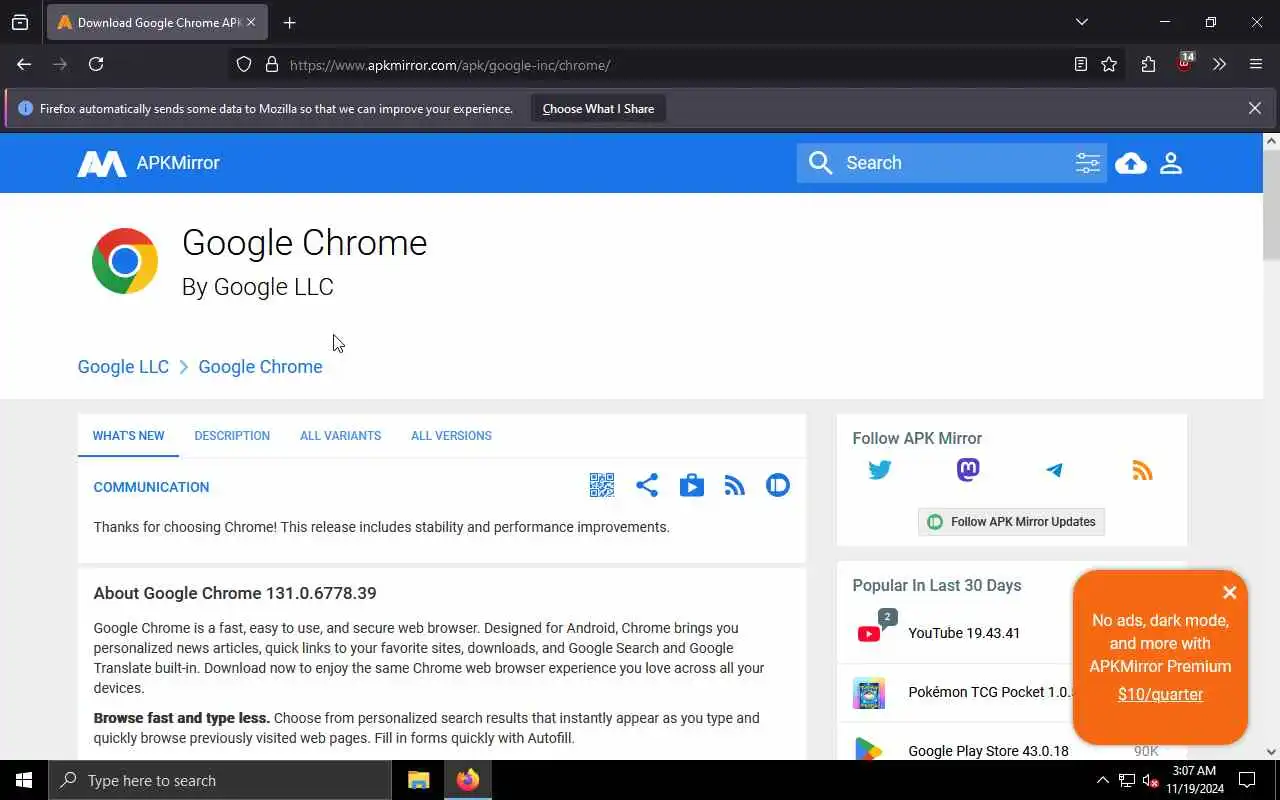The image size is (1280, 800).
Task: Click the uBlock extension icon with badge
Action: click(1185, 63)
